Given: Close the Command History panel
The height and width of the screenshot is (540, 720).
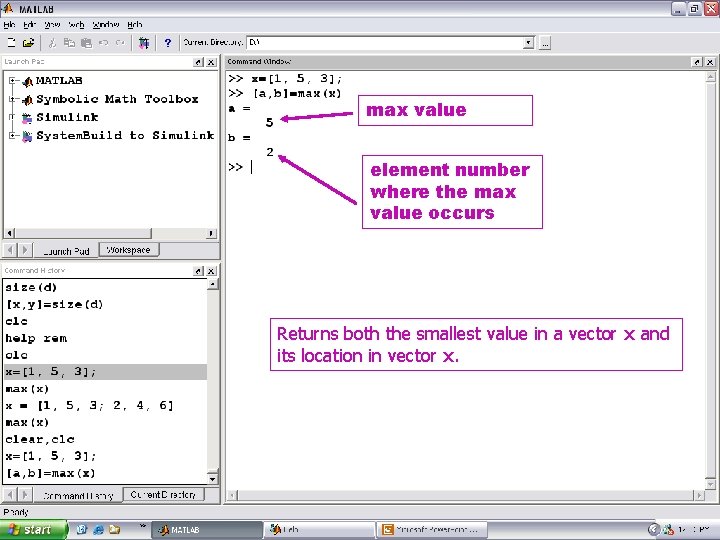Looking at the screenshot, I should 211,271.
